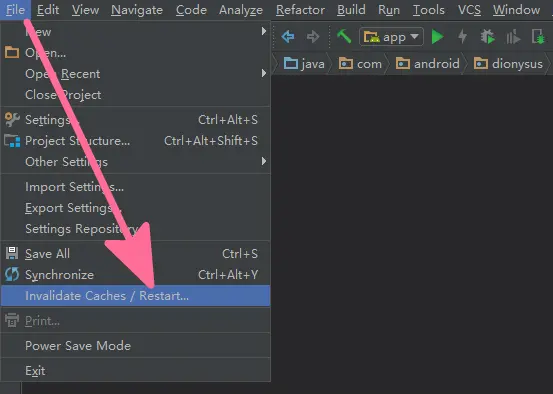This screenshot has width=553, height=394.
Task: Open the Tools menu
Action: [429, 10]
